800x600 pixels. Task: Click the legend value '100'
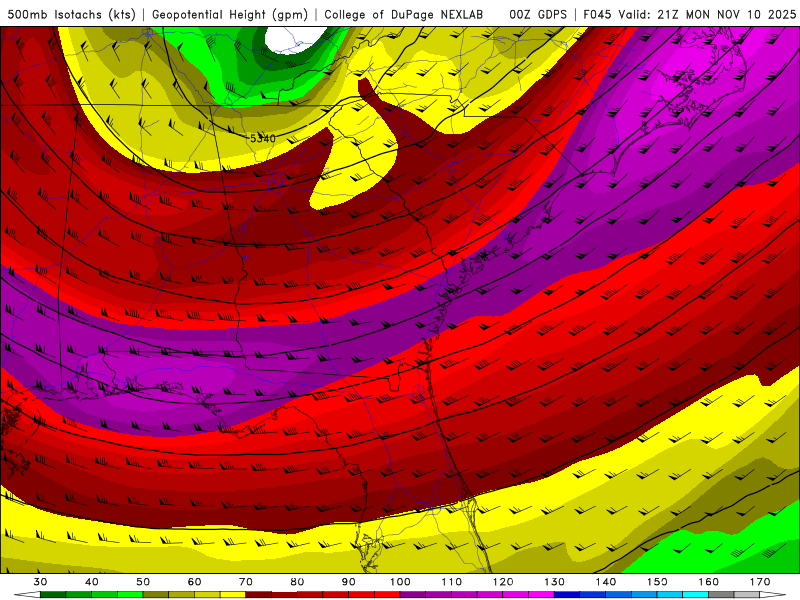[401, 582]
